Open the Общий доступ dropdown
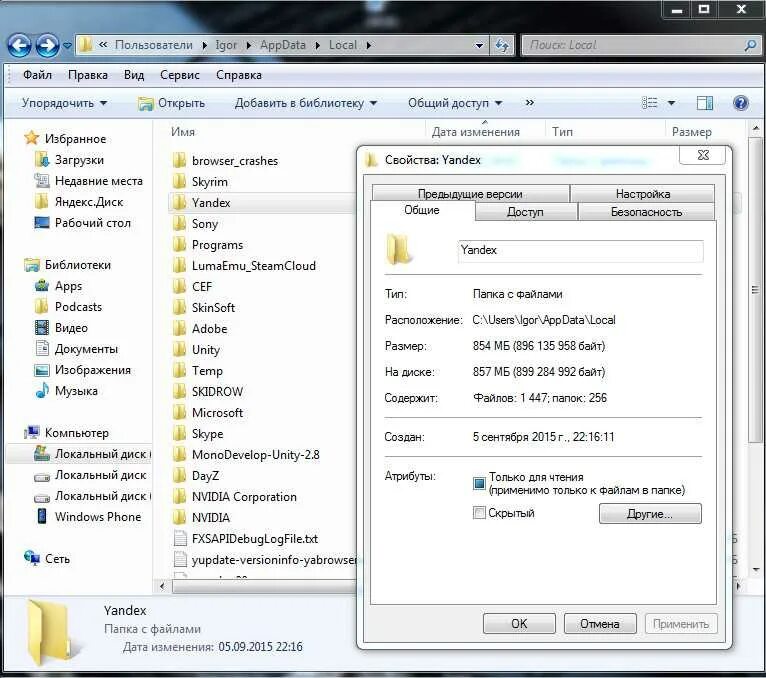766x678 pixels. point(455,103)
